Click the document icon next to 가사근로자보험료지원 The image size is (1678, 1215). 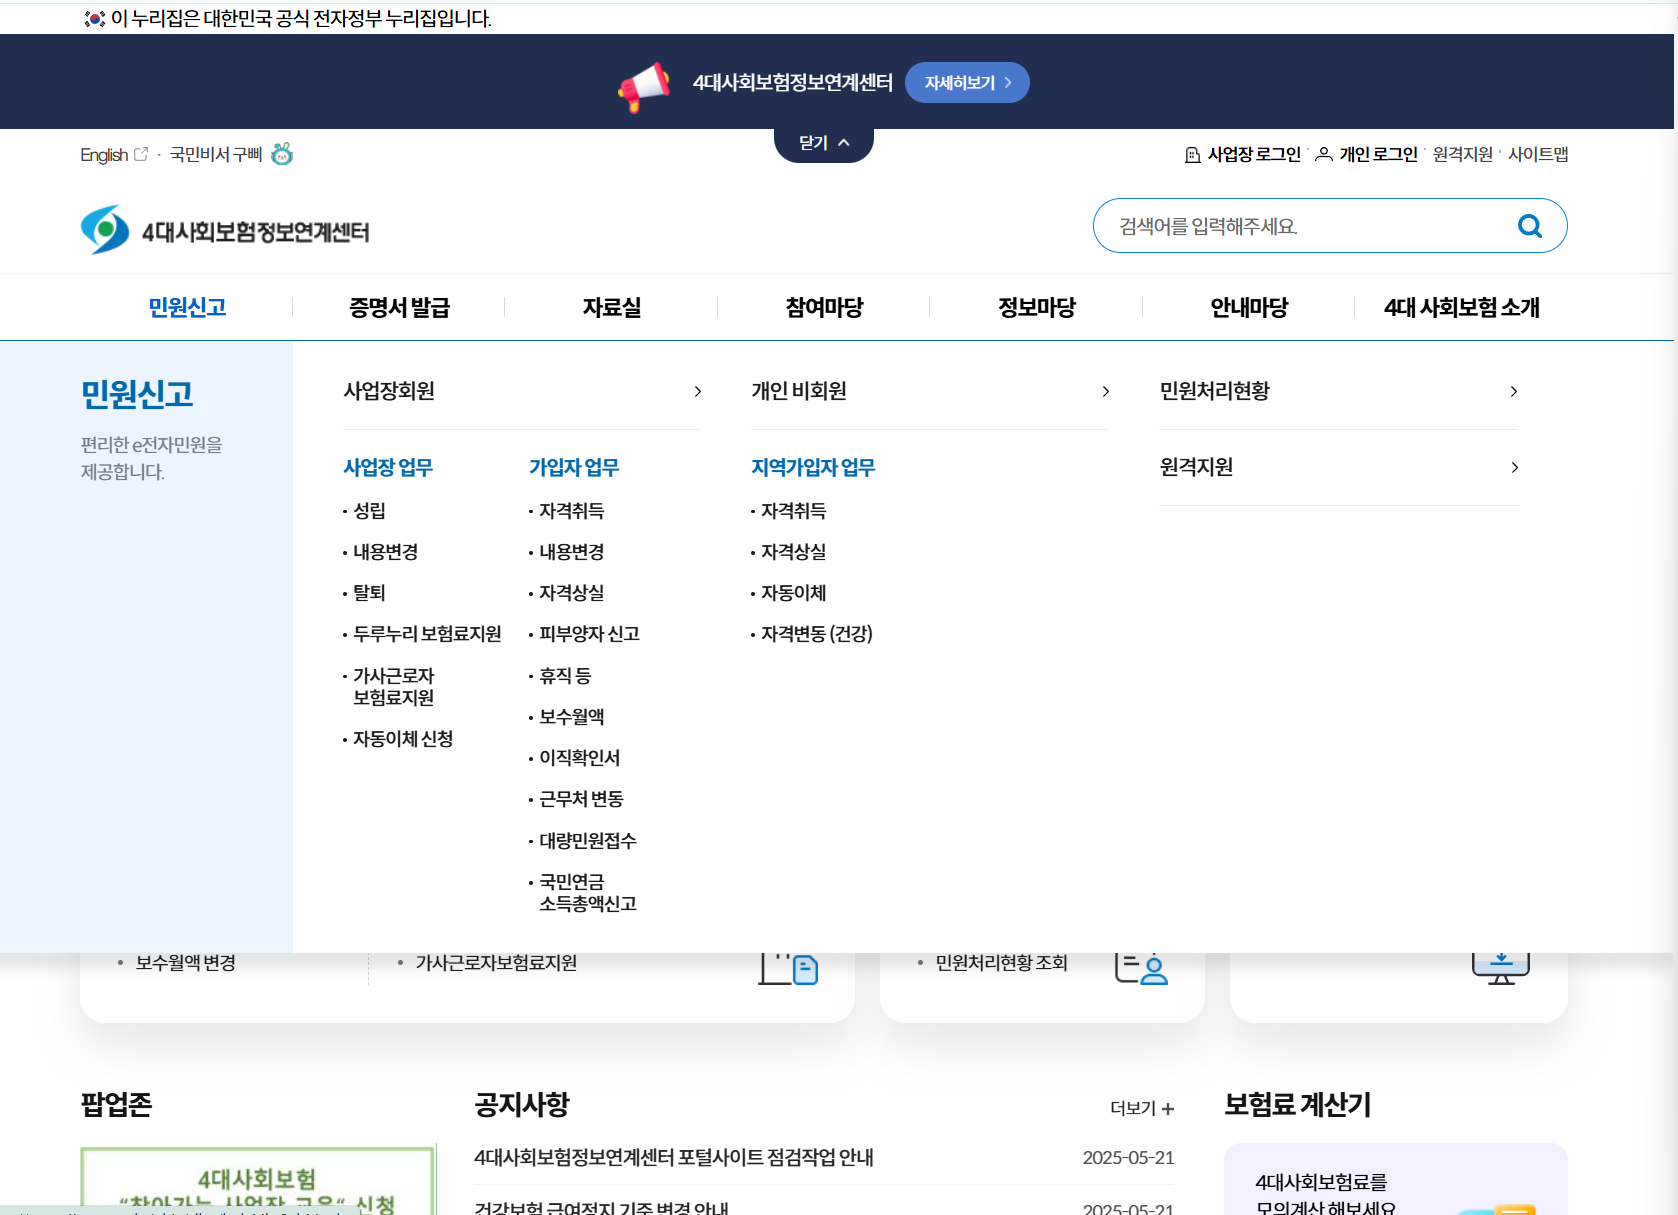tap(788, 968)
